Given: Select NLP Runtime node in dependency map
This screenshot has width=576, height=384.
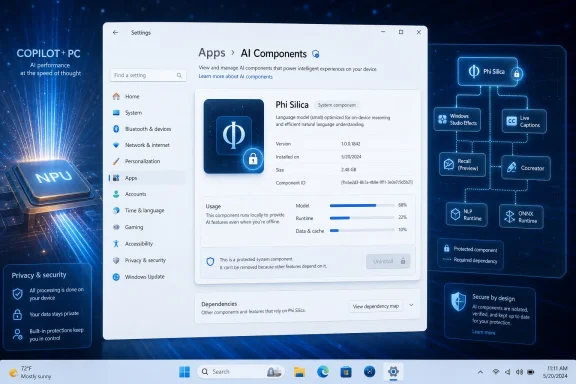Looking at the screenshot, I should (x=467, y=214).
